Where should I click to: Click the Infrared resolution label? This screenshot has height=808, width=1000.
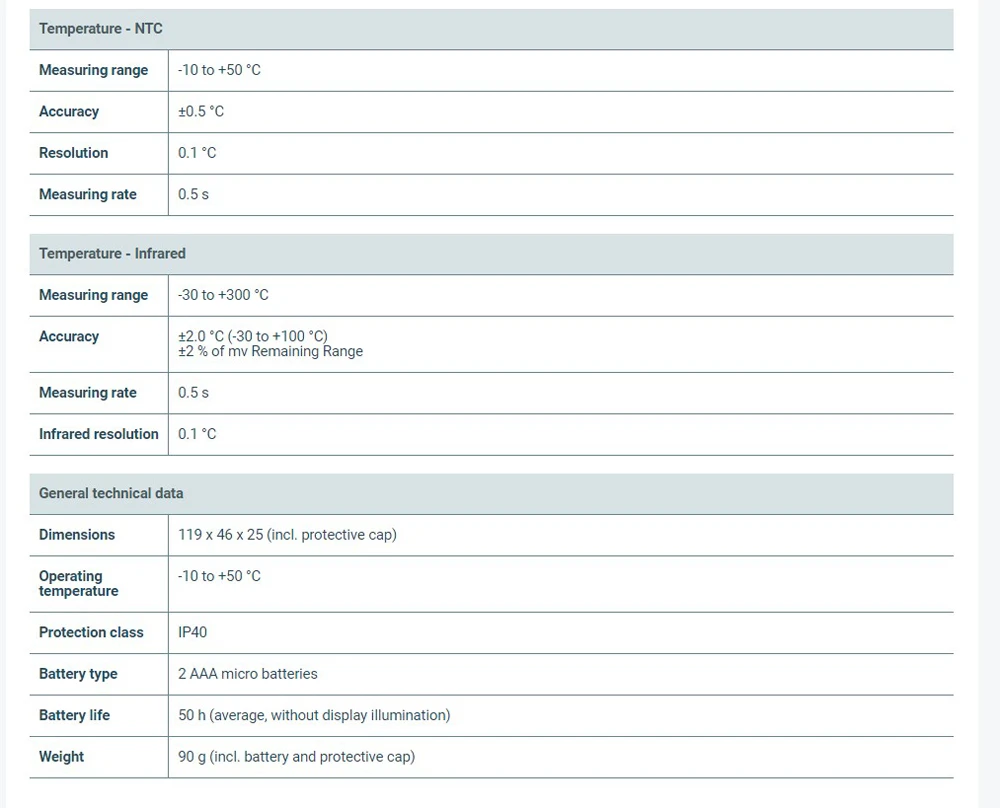98,434
